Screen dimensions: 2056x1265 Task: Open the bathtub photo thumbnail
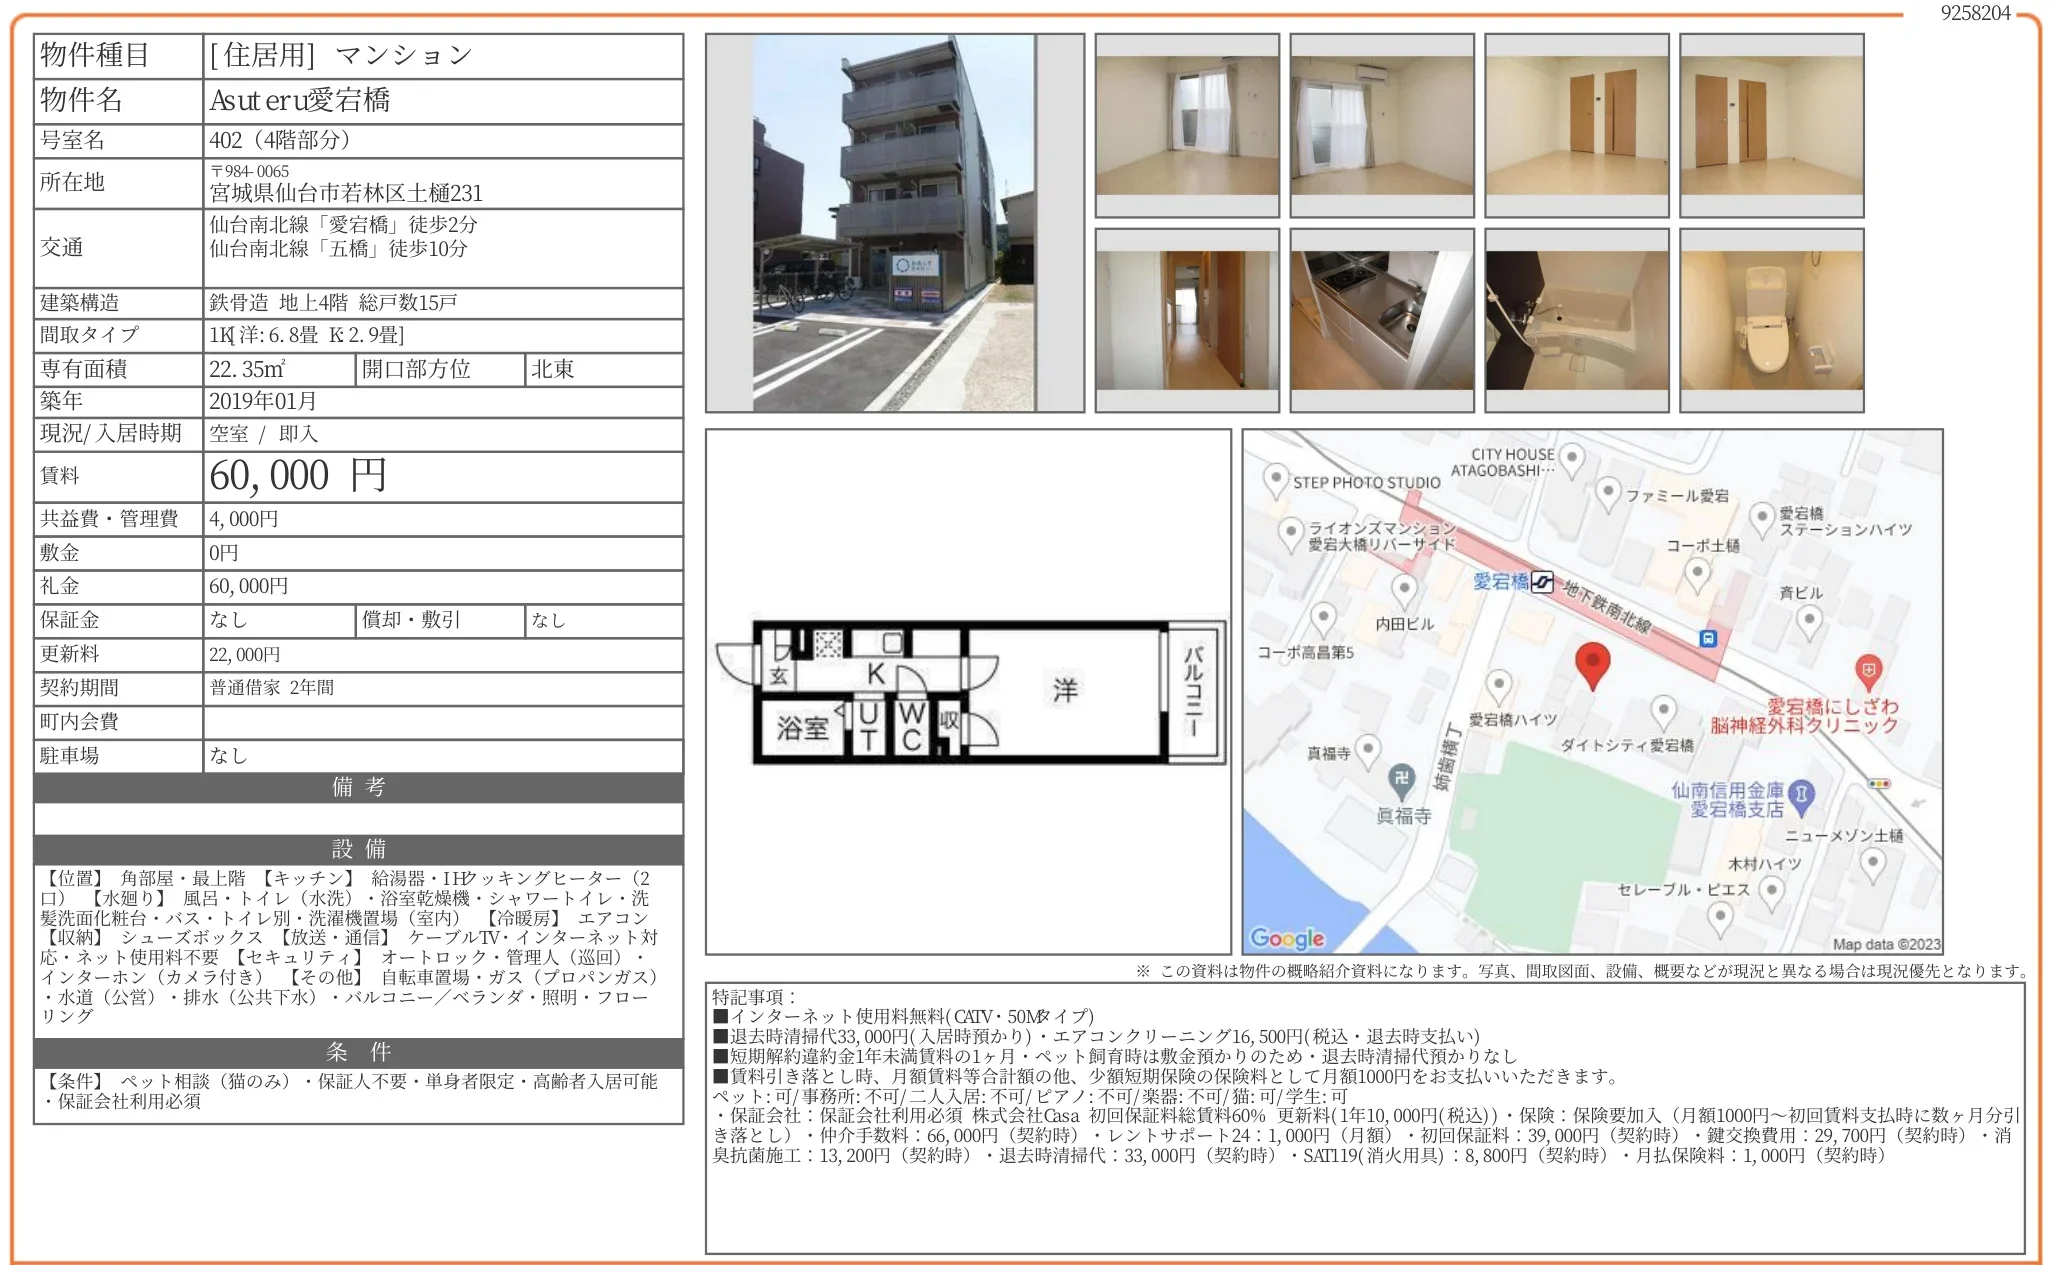point(1577,320)
